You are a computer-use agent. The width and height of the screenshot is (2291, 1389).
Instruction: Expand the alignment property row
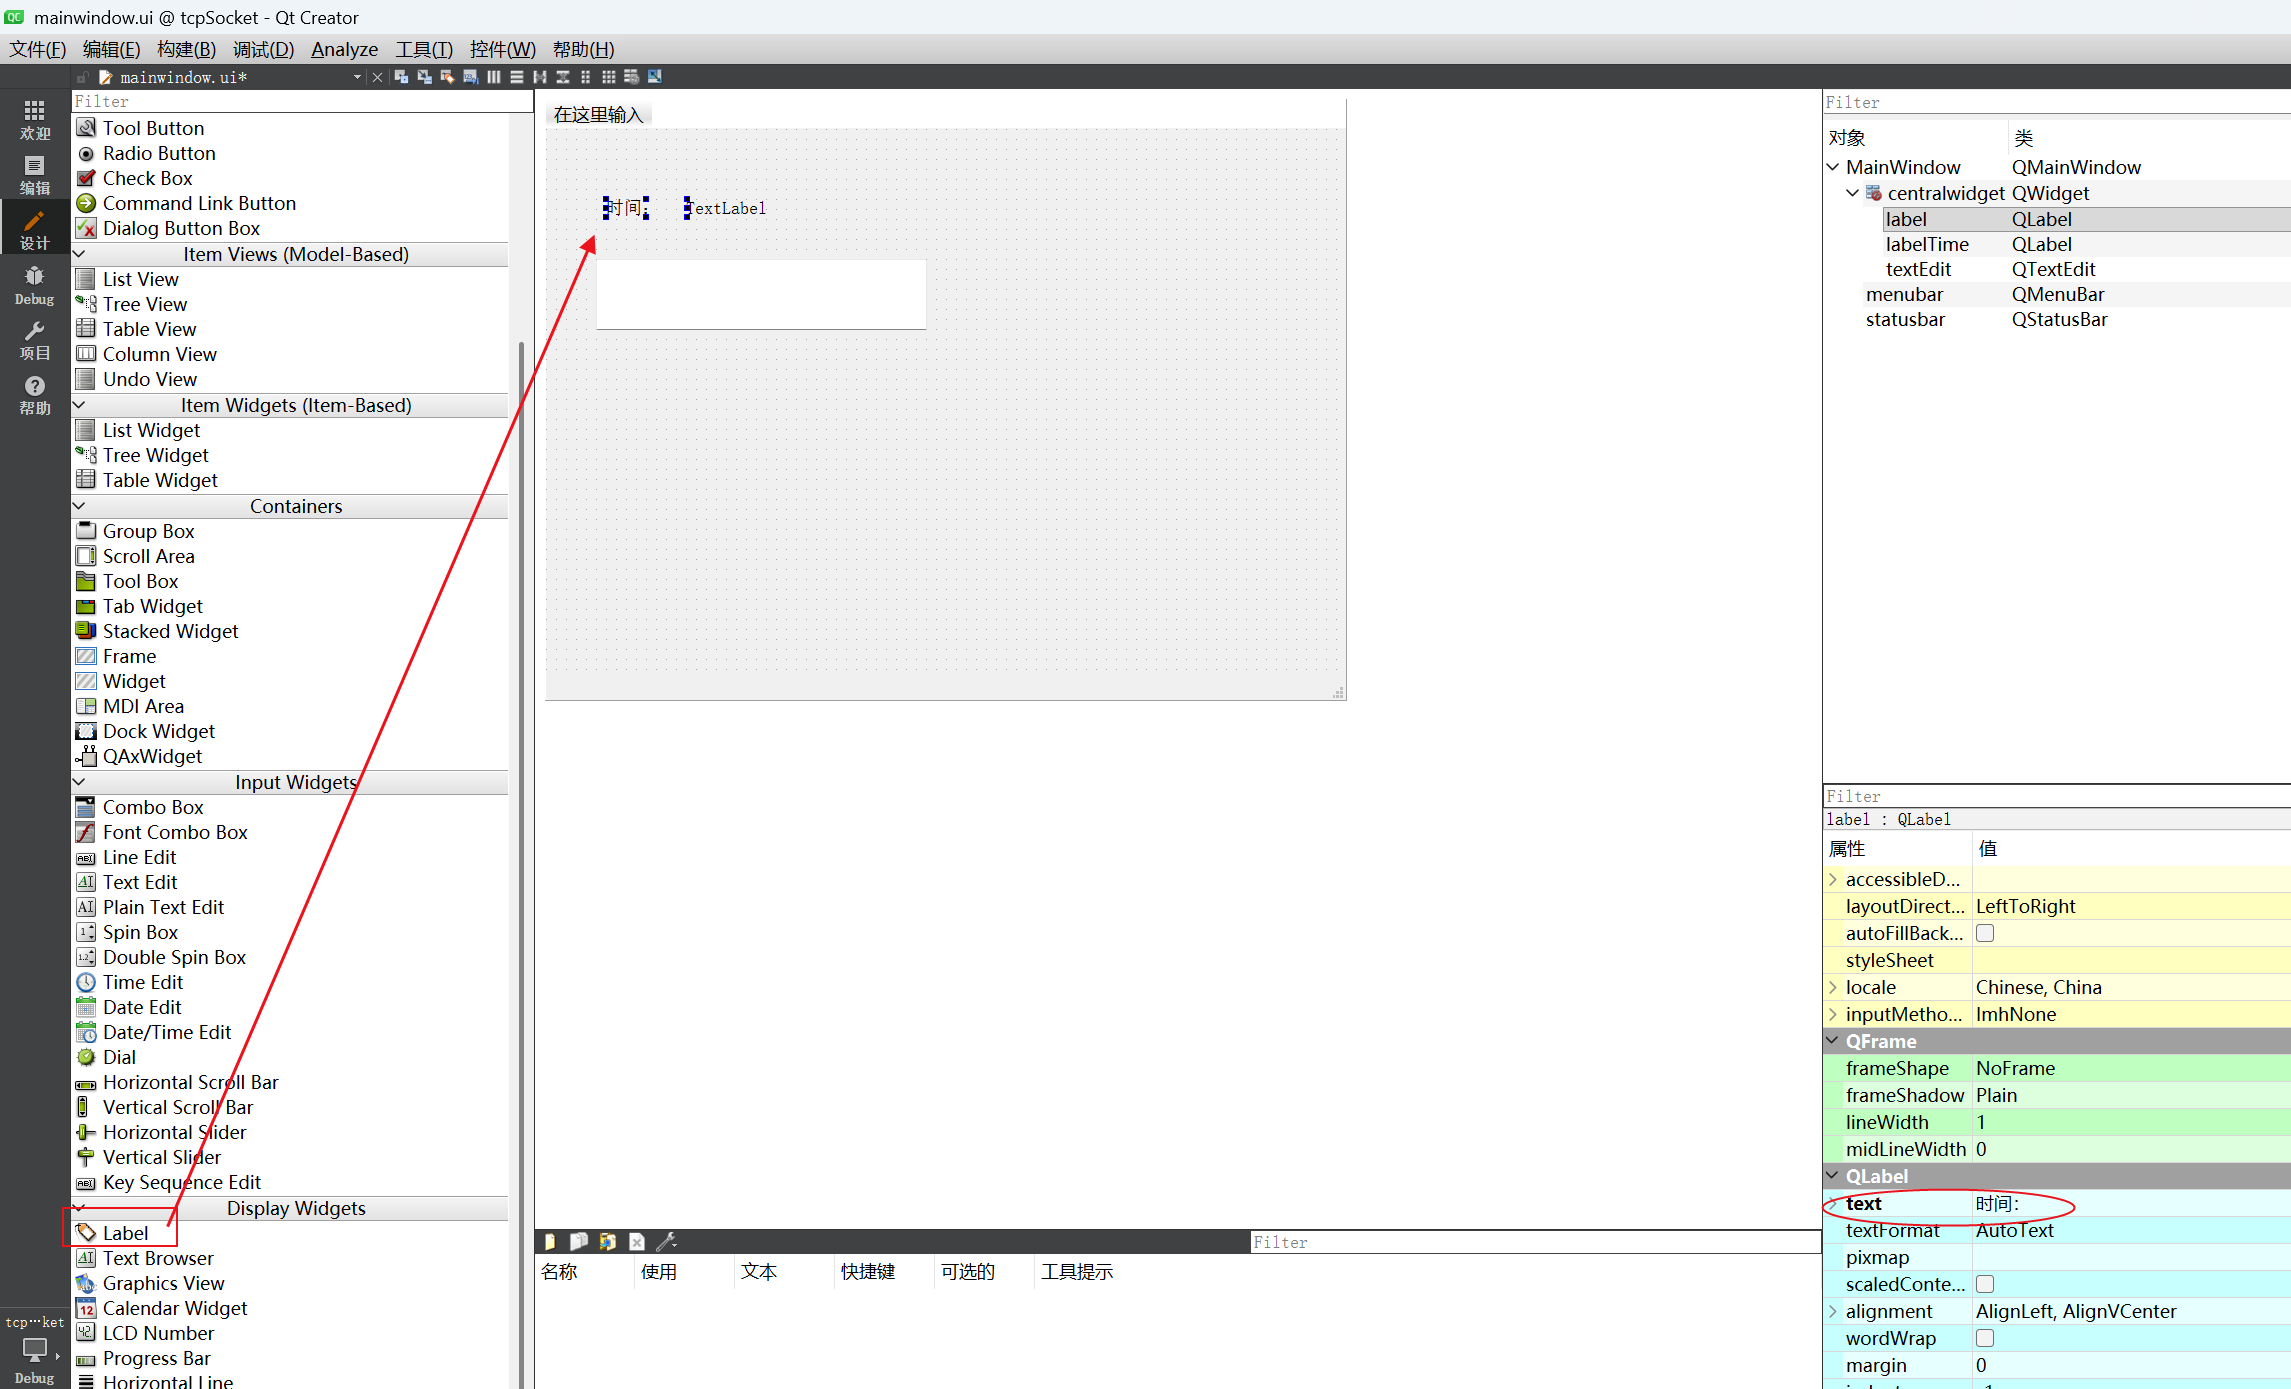[x=1833, y=1311]
